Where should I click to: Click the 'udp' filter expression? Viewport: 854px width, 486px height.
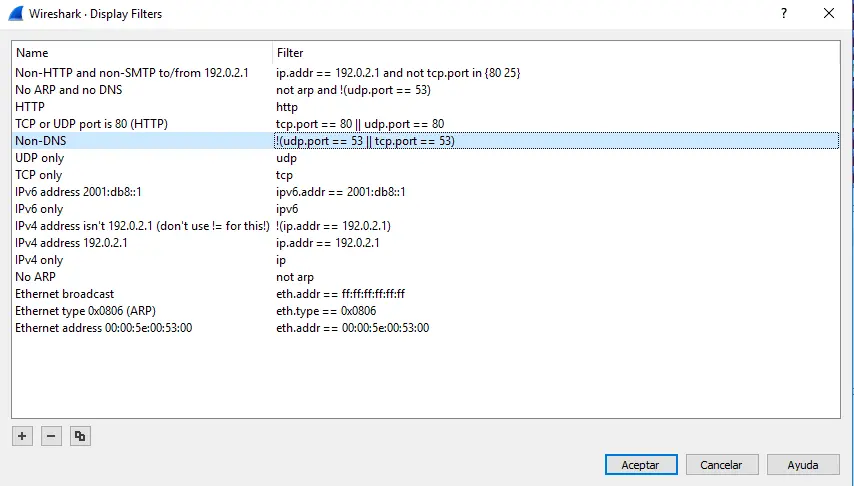[286, 158]
